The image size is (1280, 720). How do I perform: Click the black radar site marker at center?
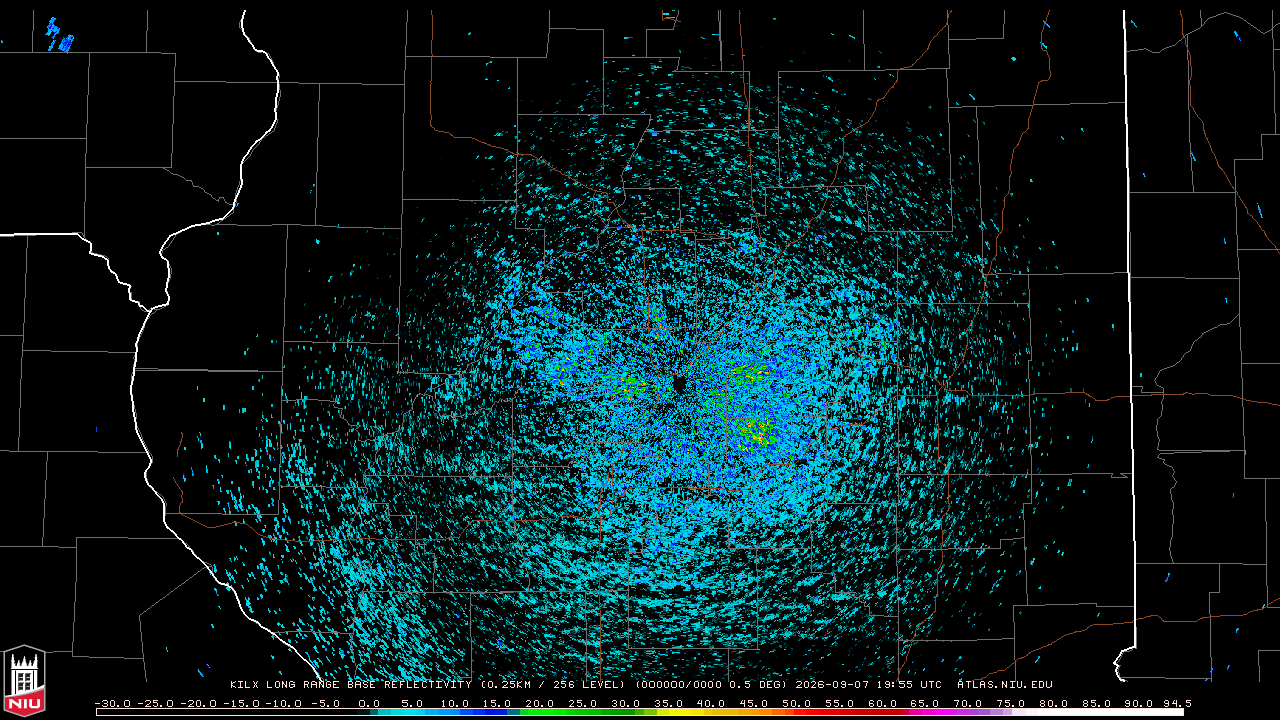coord(679,385)
